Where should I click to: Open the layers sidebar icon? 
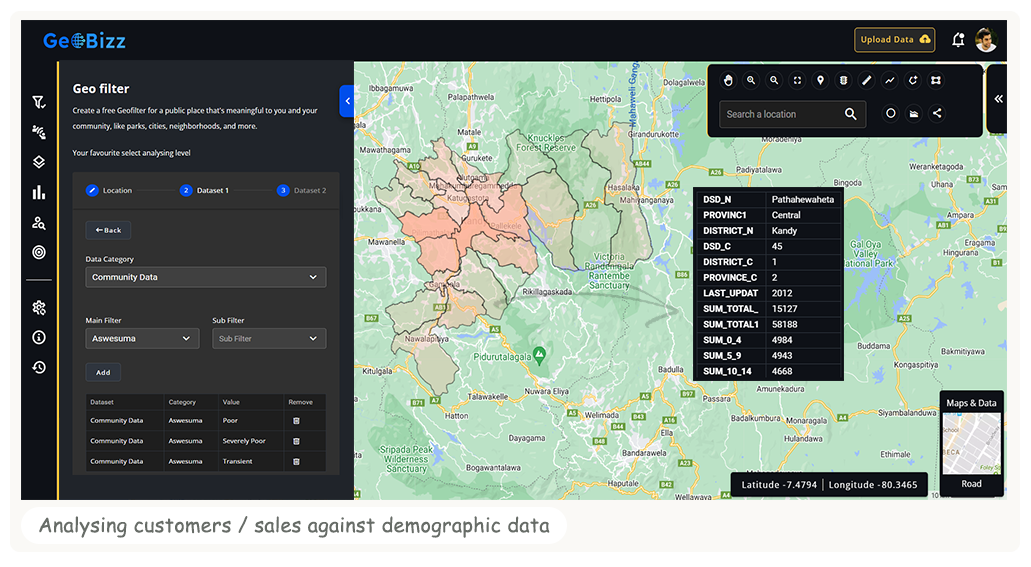pyautogui.click(x=39, y=162)
